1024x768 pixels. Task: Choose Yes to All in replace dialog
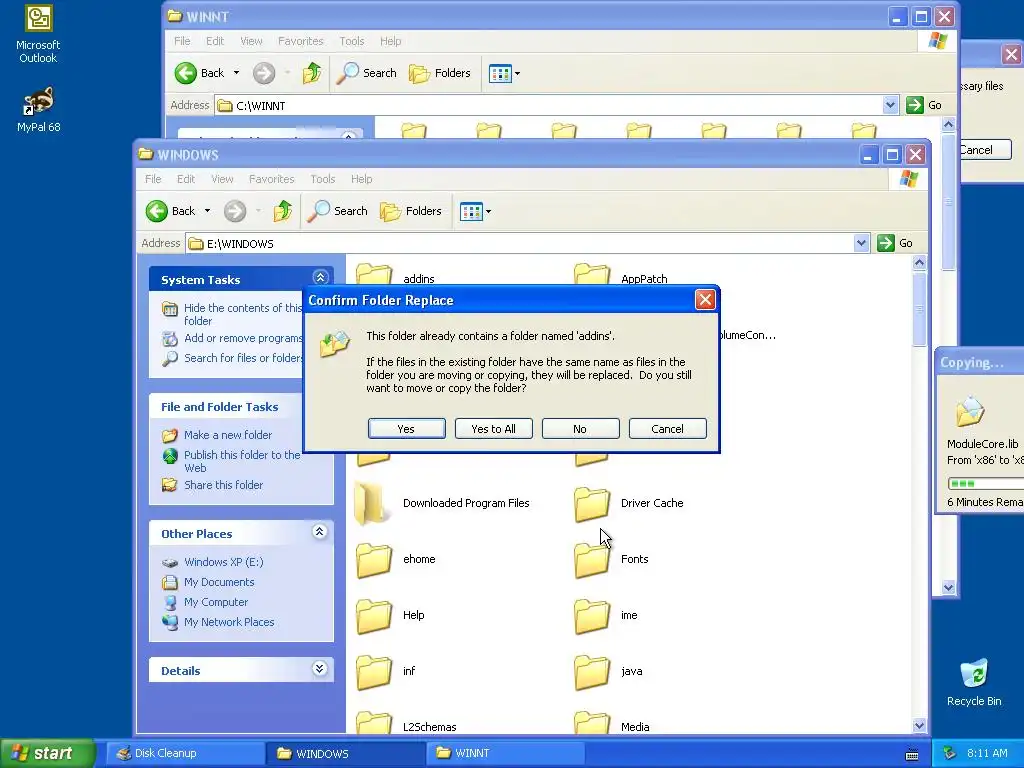point(493,428)
